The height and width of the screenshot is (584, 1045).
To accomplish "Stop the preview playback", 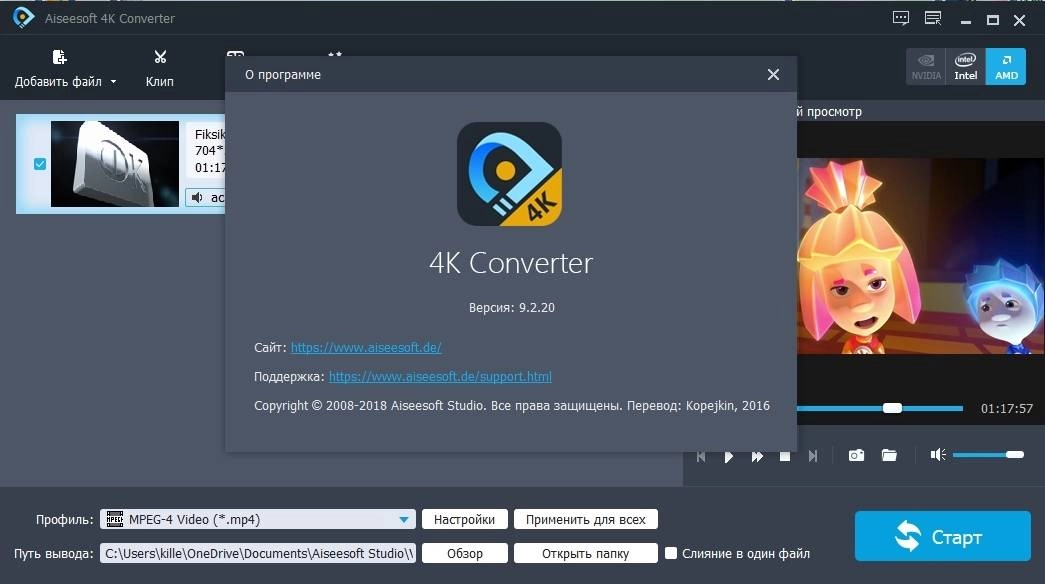I will tap(785, 456).
